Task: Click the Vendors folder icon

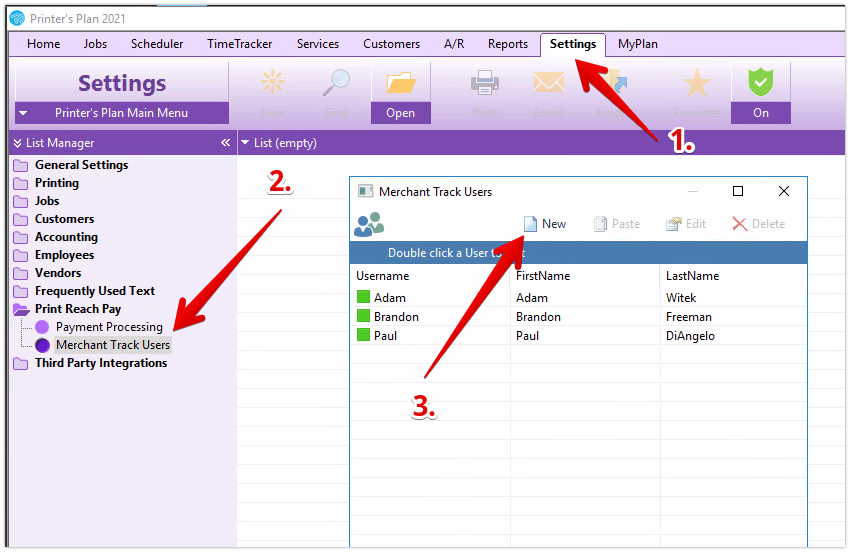Action: click(21, 273)
